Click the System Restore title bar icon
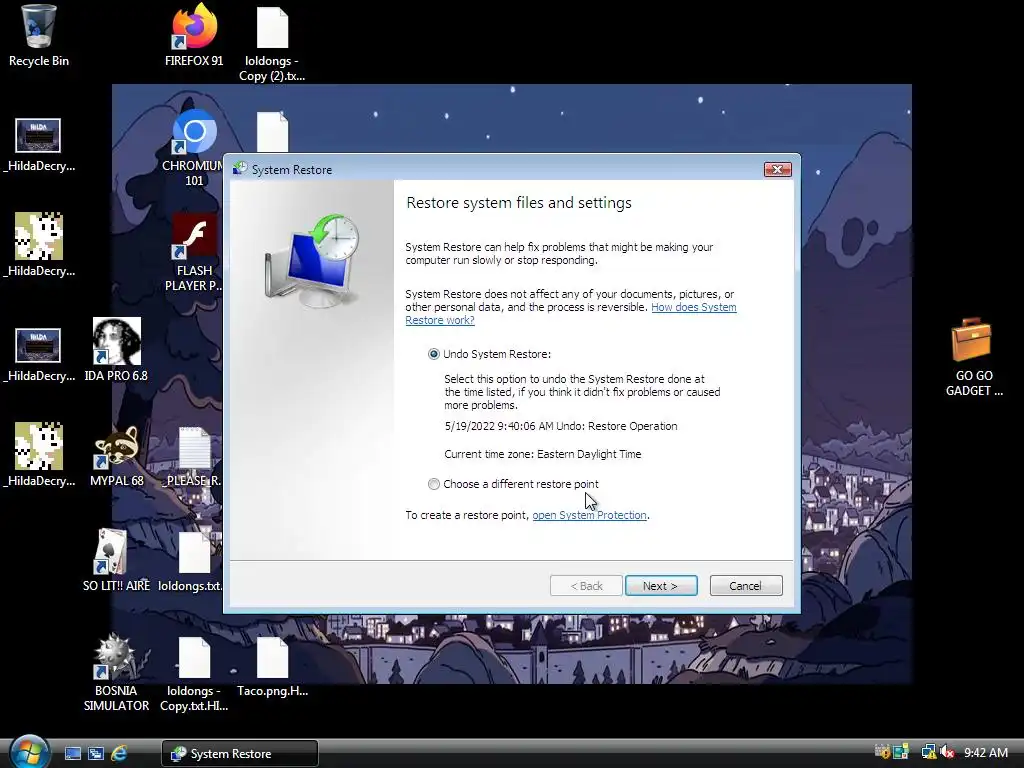Image resolution: width=1024 pixels, height=768 pixels. (240, 169)
